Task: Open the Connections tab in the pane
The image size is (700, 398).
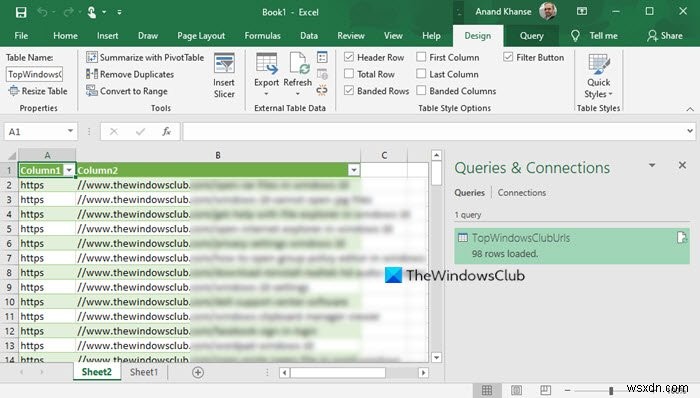Action: click(521, 193)
